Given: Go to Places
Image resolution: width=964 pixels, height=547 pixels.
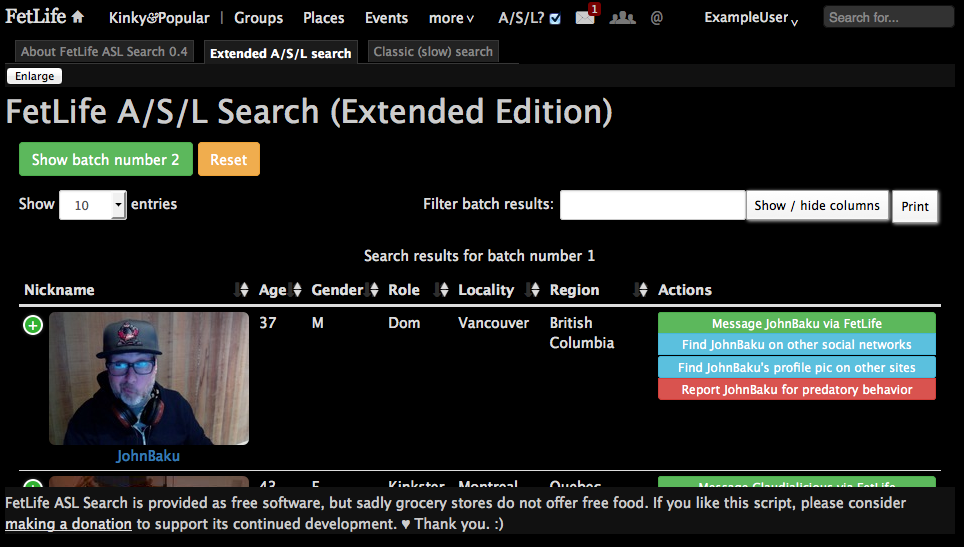Looking at the screenshot, I should 323,18.
